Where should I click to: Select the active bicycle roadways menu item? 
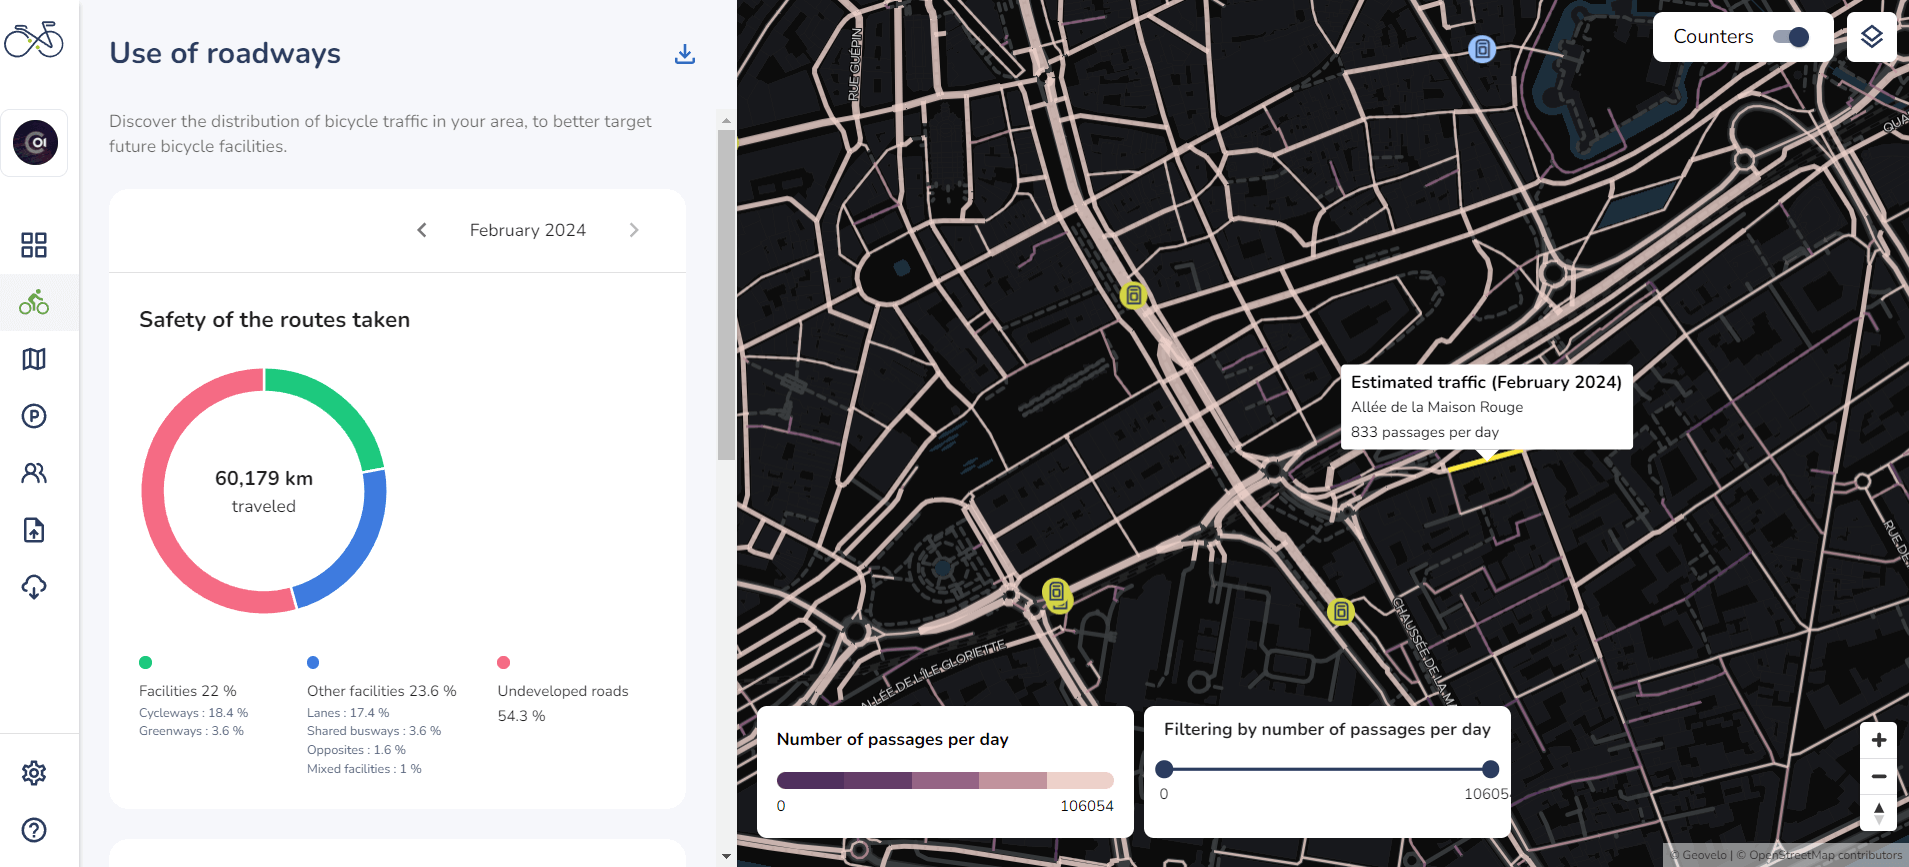[34, 302]
